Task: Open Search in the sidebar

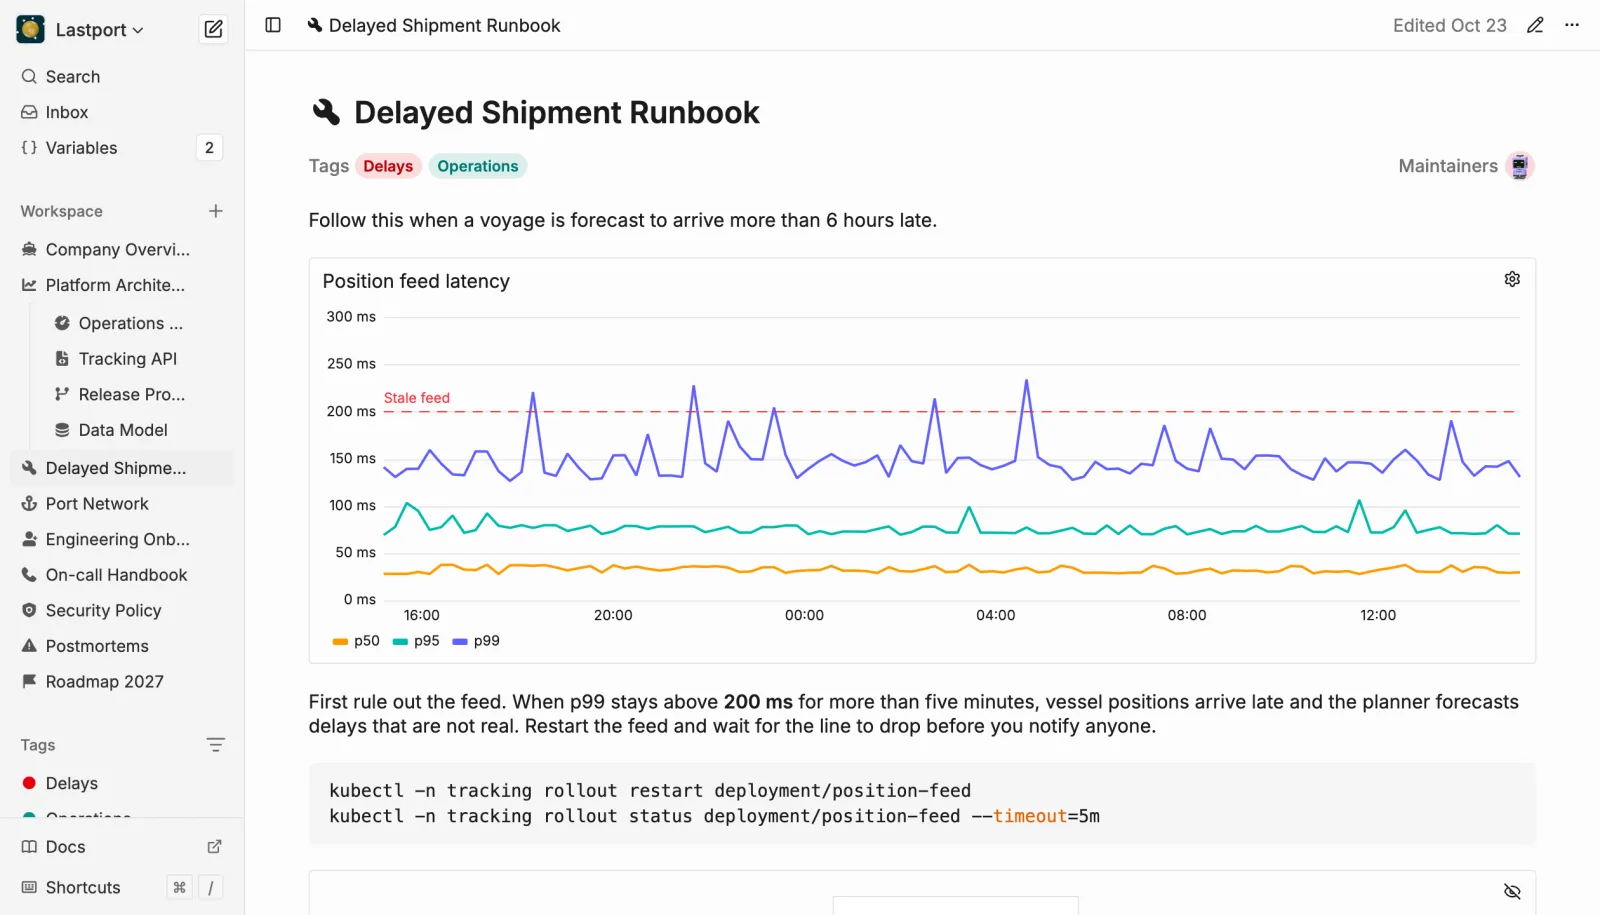Action: (122, 77)
